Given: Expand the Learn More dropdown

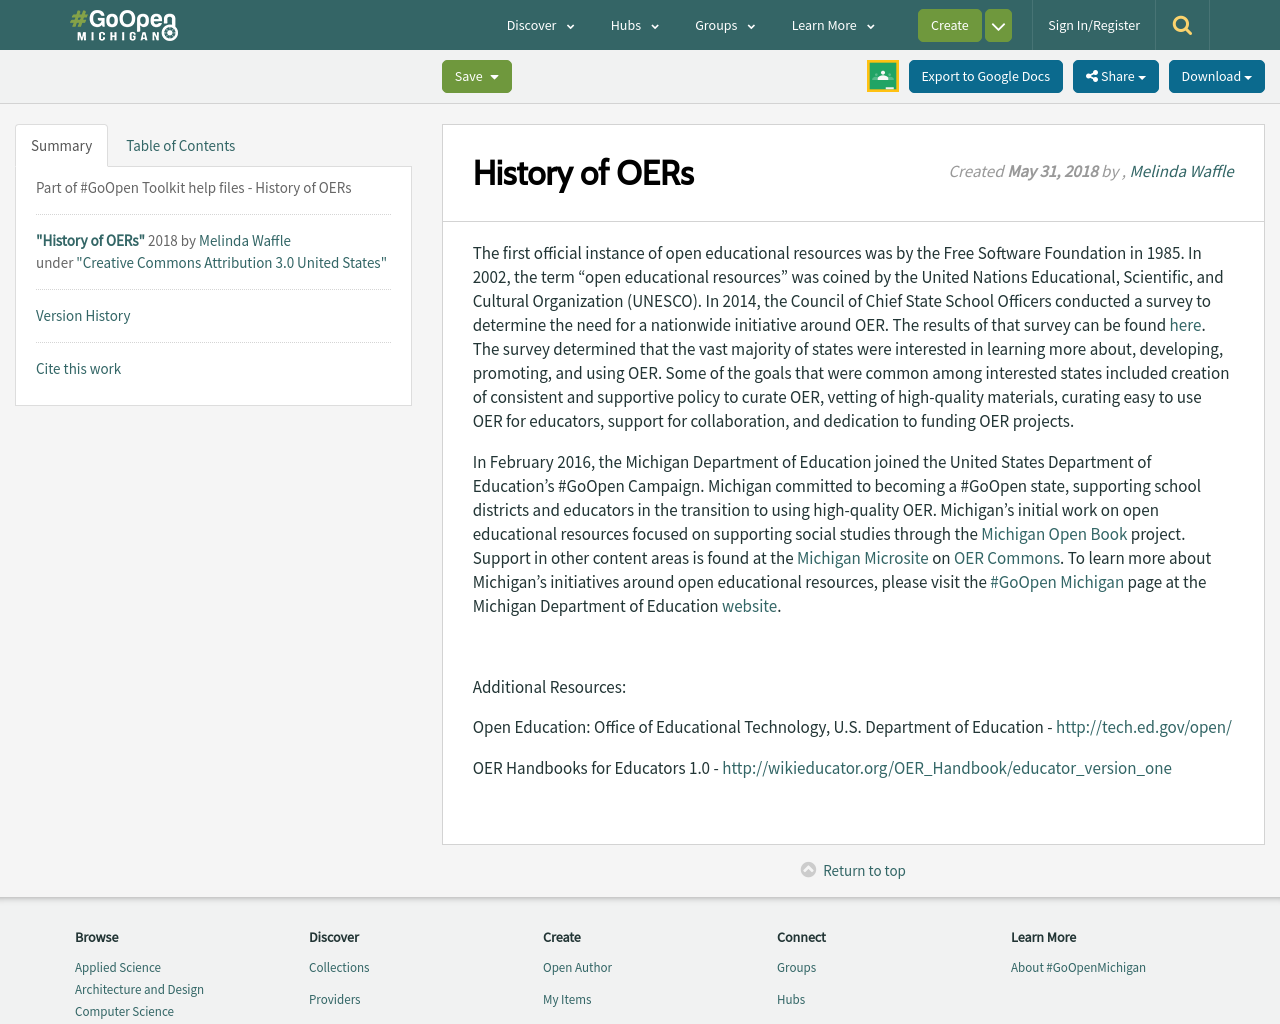Looking at the screenshot, I should pos(831,24).
